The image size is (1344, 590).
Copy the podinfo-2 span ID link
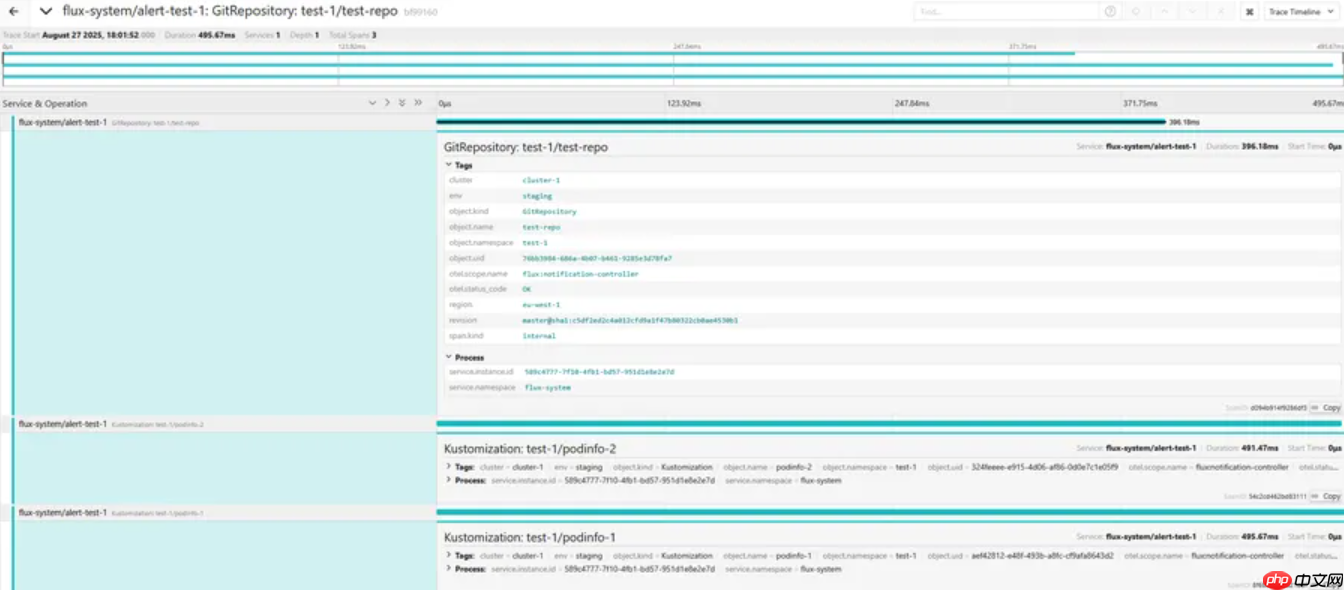[1326, 496]
